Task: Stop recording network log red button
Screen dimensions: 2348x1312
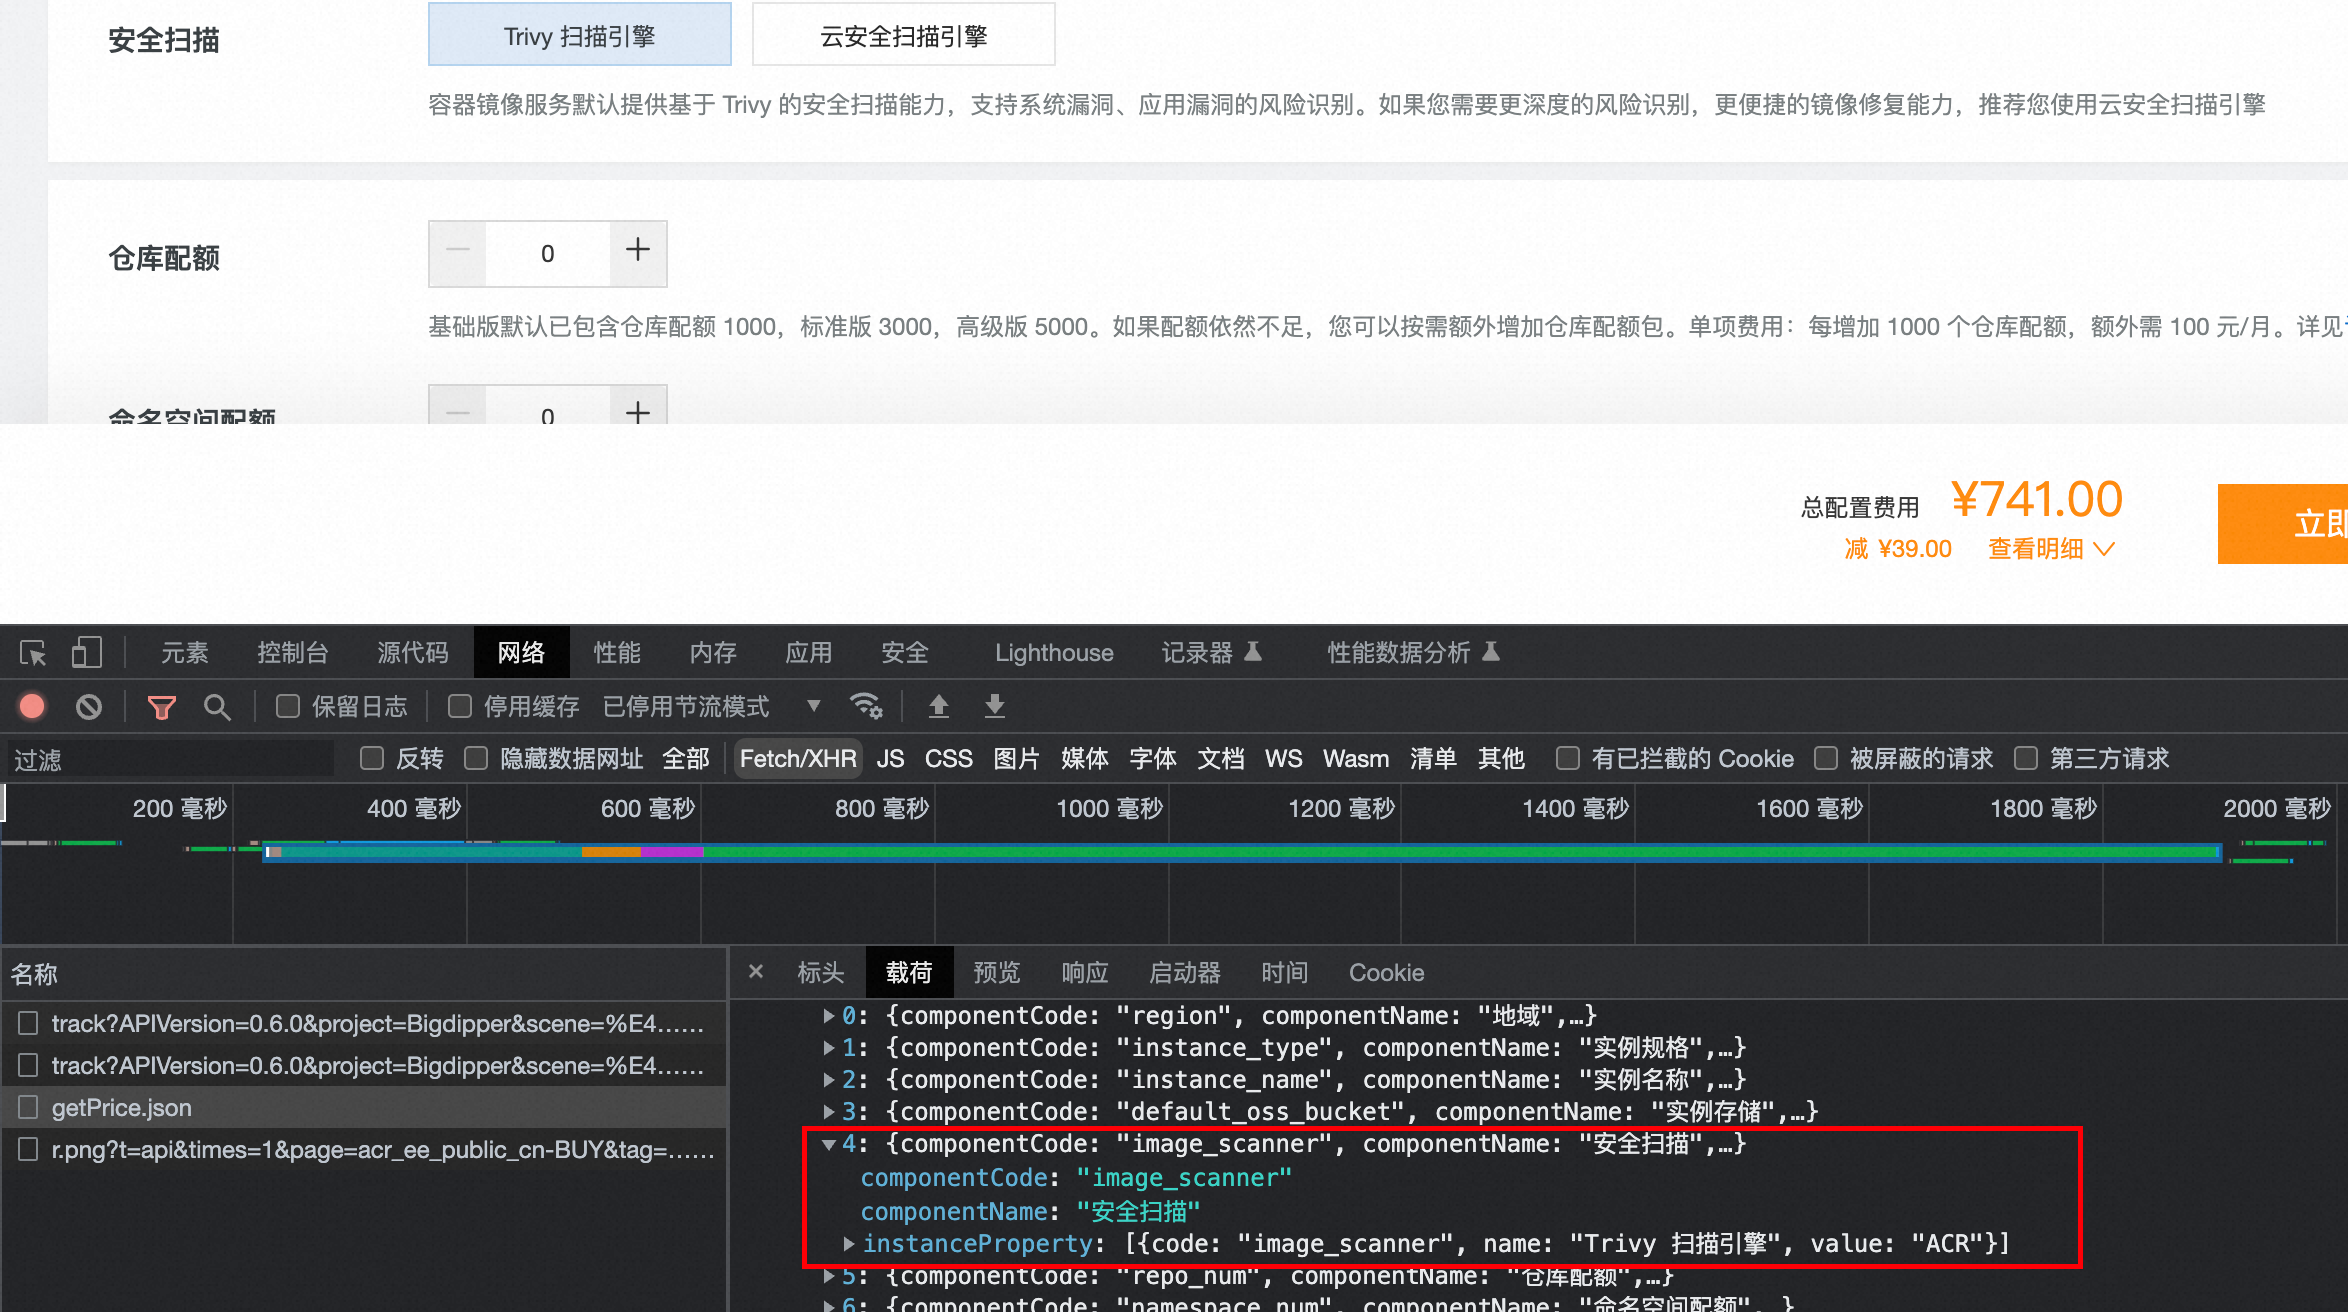Action: click(32, 707)
